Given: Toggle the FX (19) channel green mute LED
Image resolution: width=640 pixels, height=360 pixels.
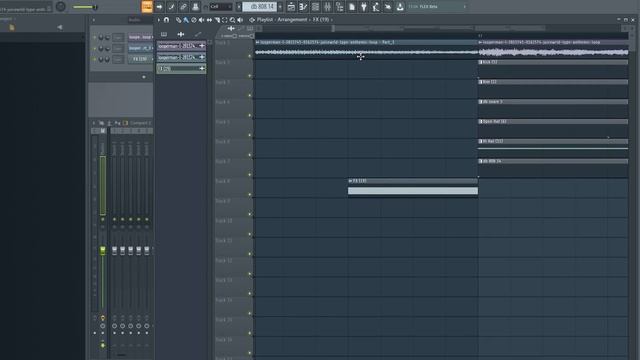Looking at the screenshot, I should (95, 59).
